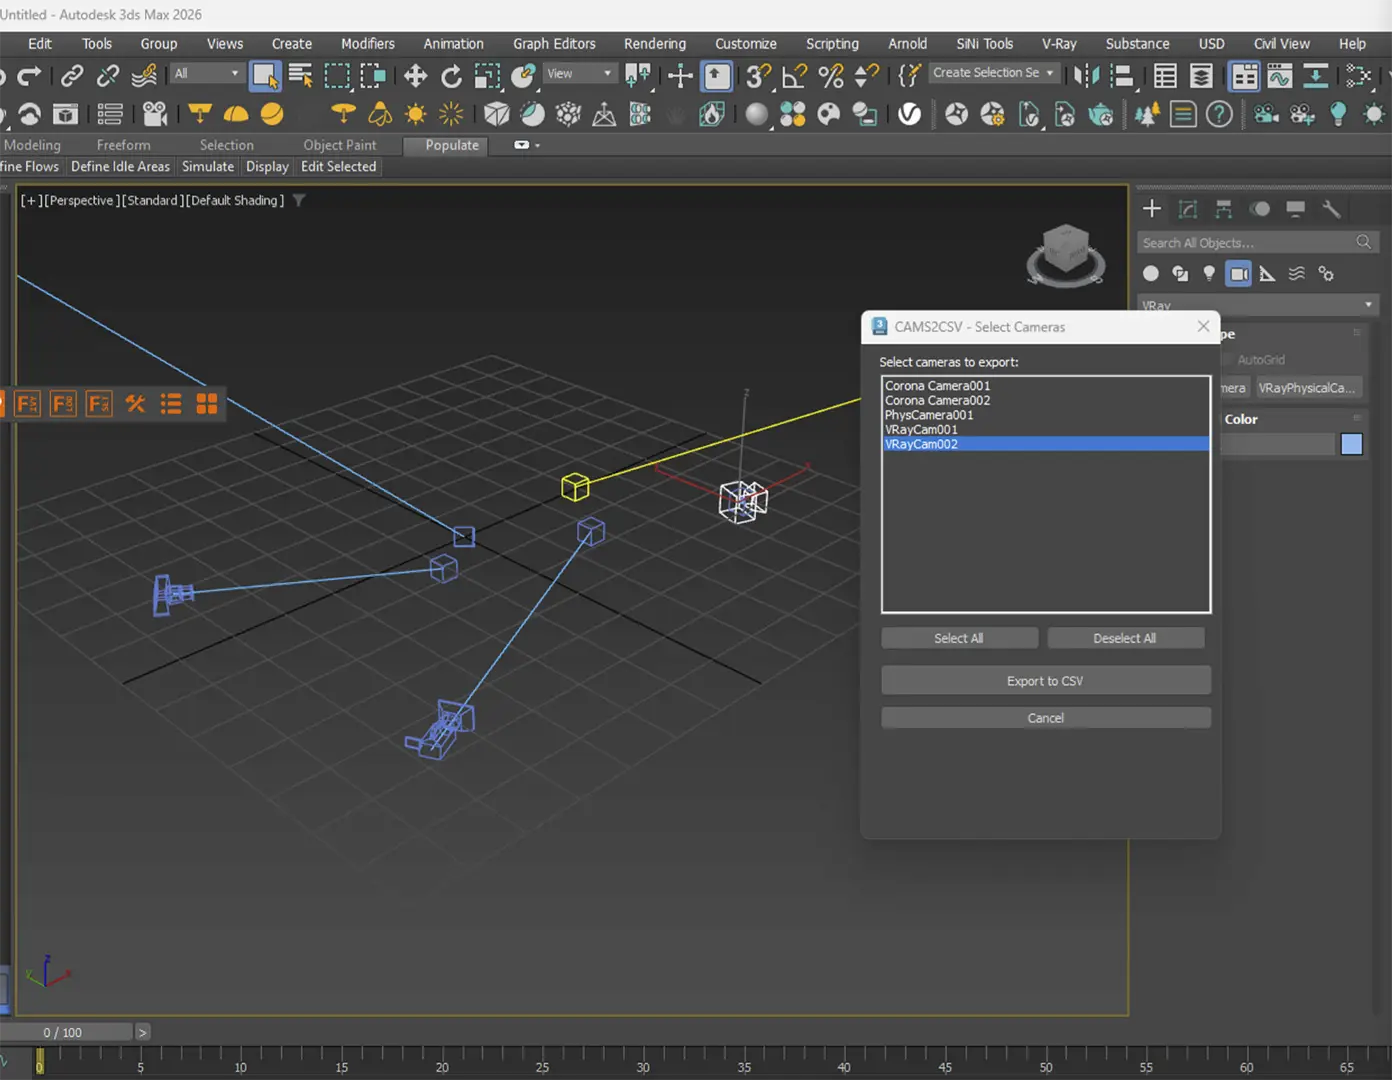Toggle keyboard shortcut override button
1392x1080 pixels.
(717, 75)
